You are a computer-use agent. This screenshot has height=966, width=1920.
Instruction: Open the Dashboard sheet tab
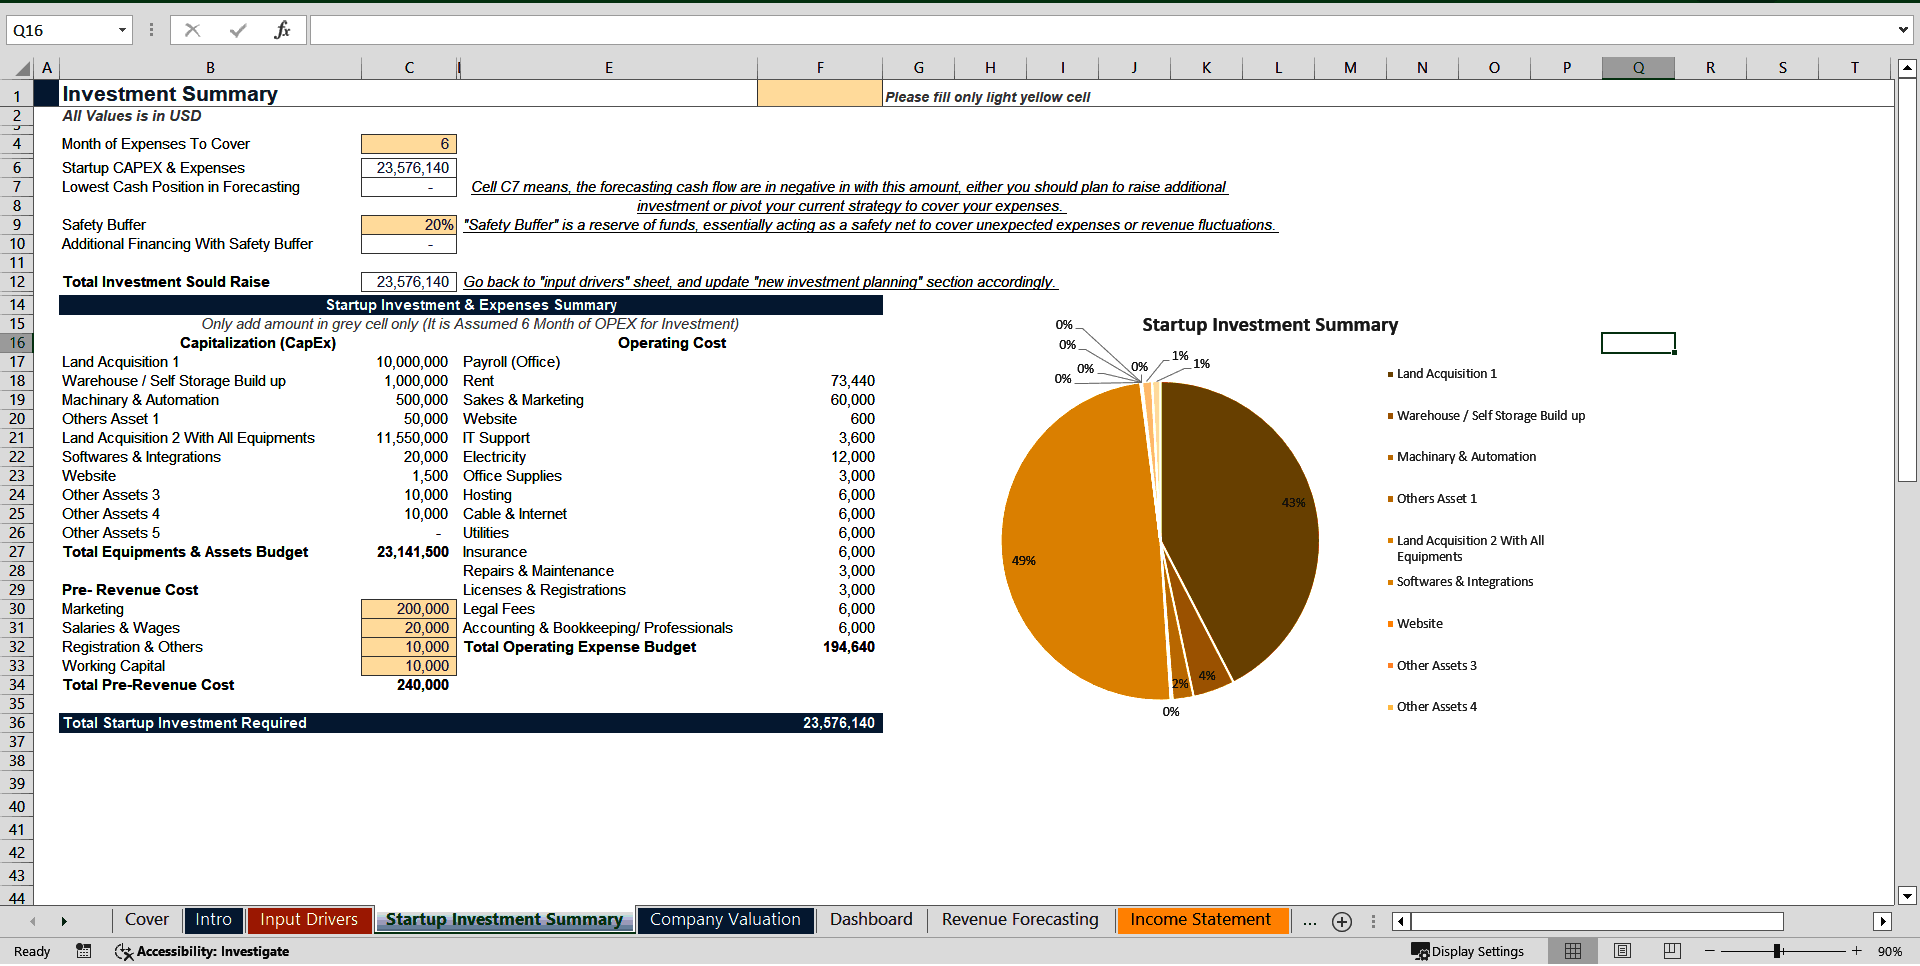[x=871, y=920]
